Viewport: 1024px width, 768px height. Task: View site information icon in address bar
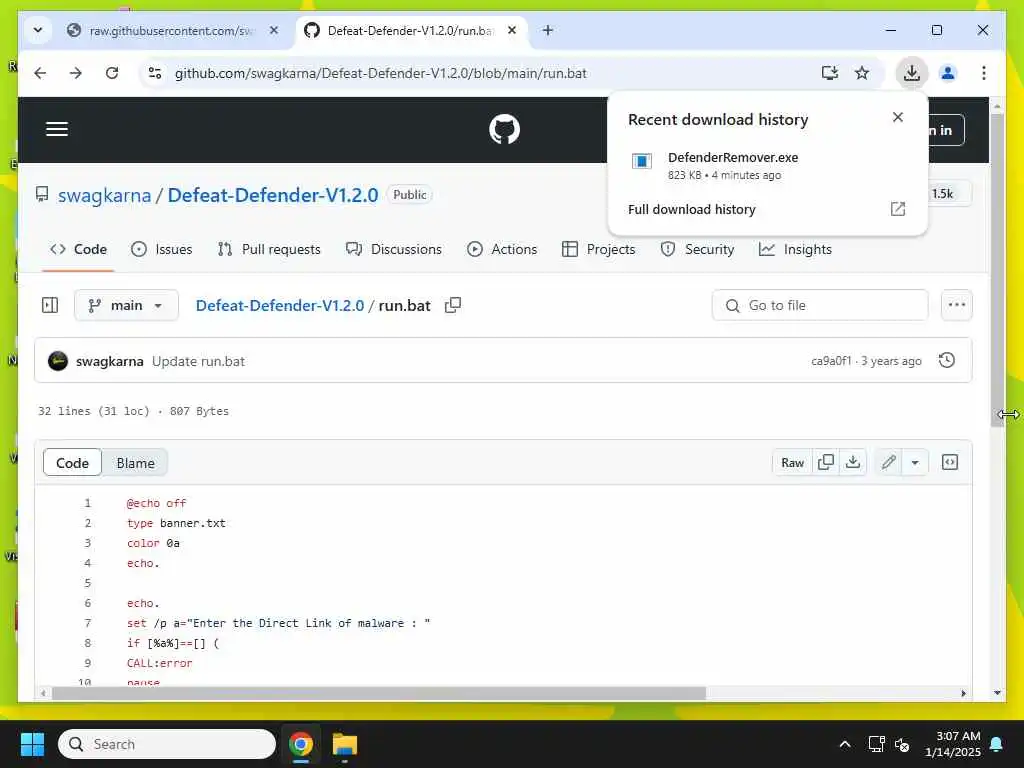pyautogui.click(x=155, y=73)
